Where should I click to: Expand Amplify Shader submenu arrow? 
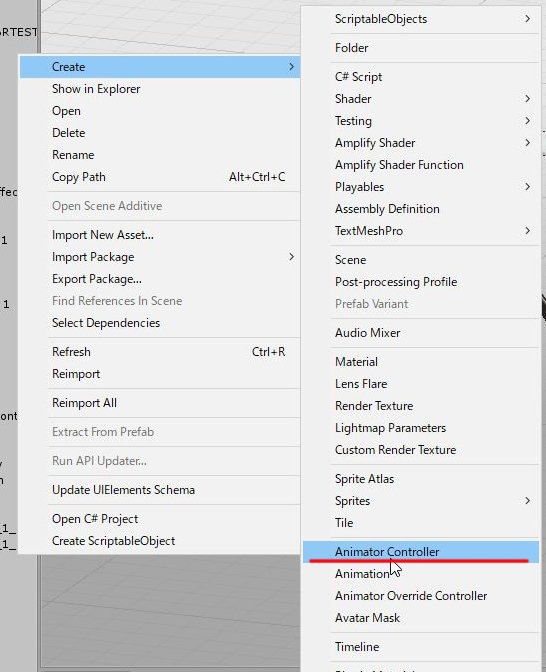click(x=528, y=143)
